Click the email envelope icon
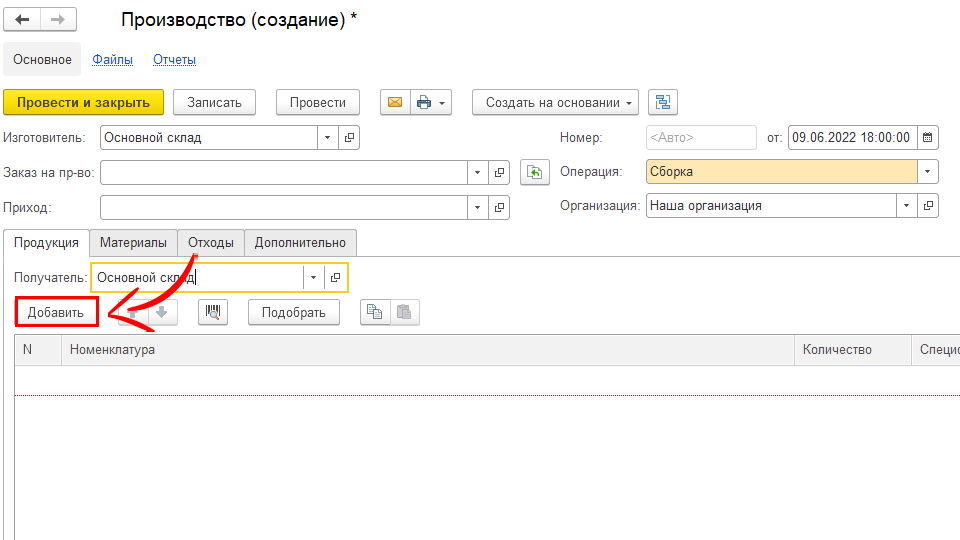Image resolution: width=960 pixels, height=540 pixels. click(x=394, y=102)
